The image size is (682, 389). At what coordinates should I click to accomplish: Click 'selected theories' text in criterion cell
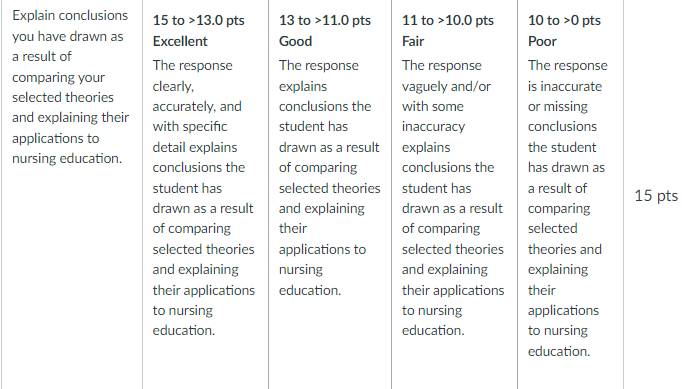(63, 97)
